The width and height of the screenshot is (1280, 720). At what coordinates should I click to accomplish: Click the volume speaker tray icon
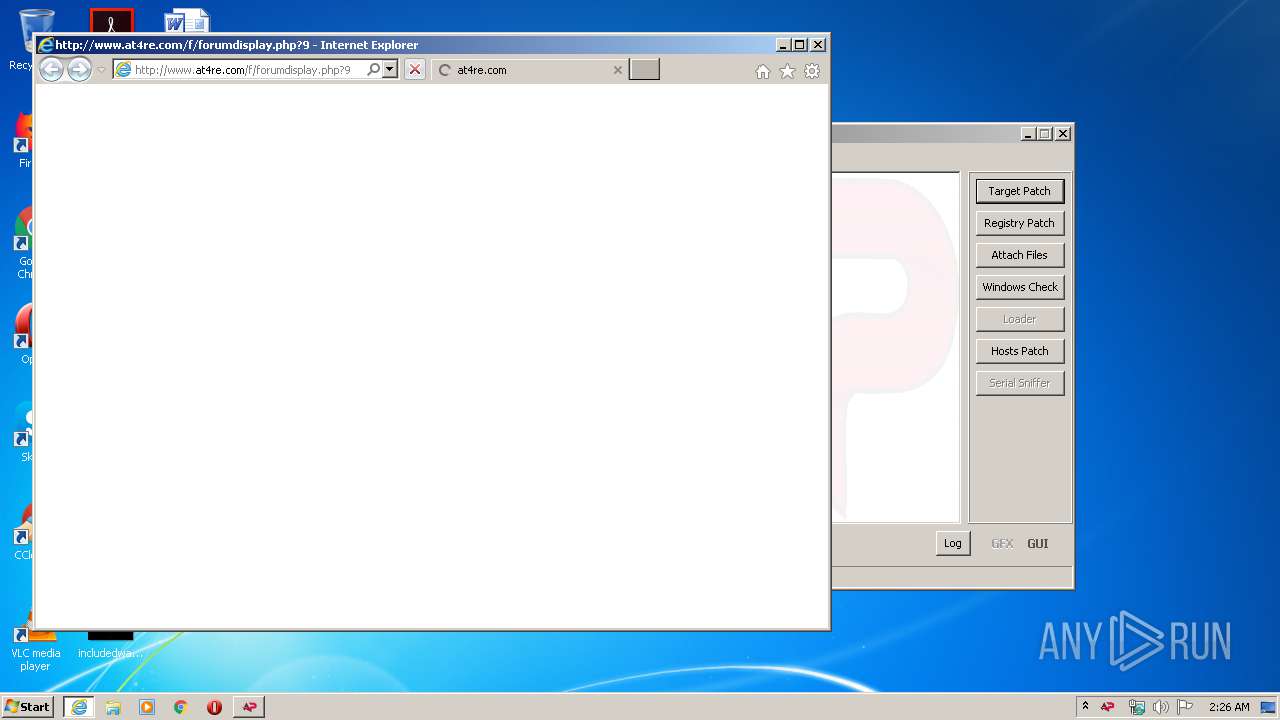(1161, 707)
